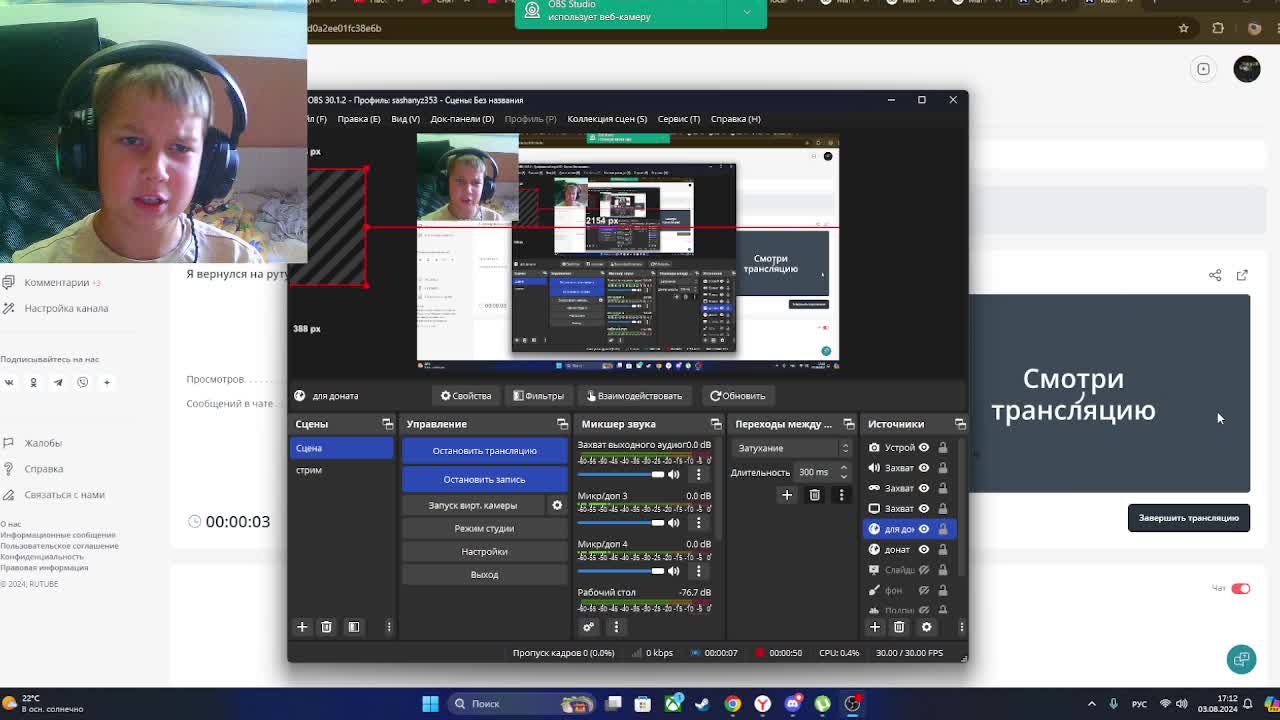The image size is (1280, 720).
Task: Hide the донат source eye icon
Action: (x=924, y=549)
